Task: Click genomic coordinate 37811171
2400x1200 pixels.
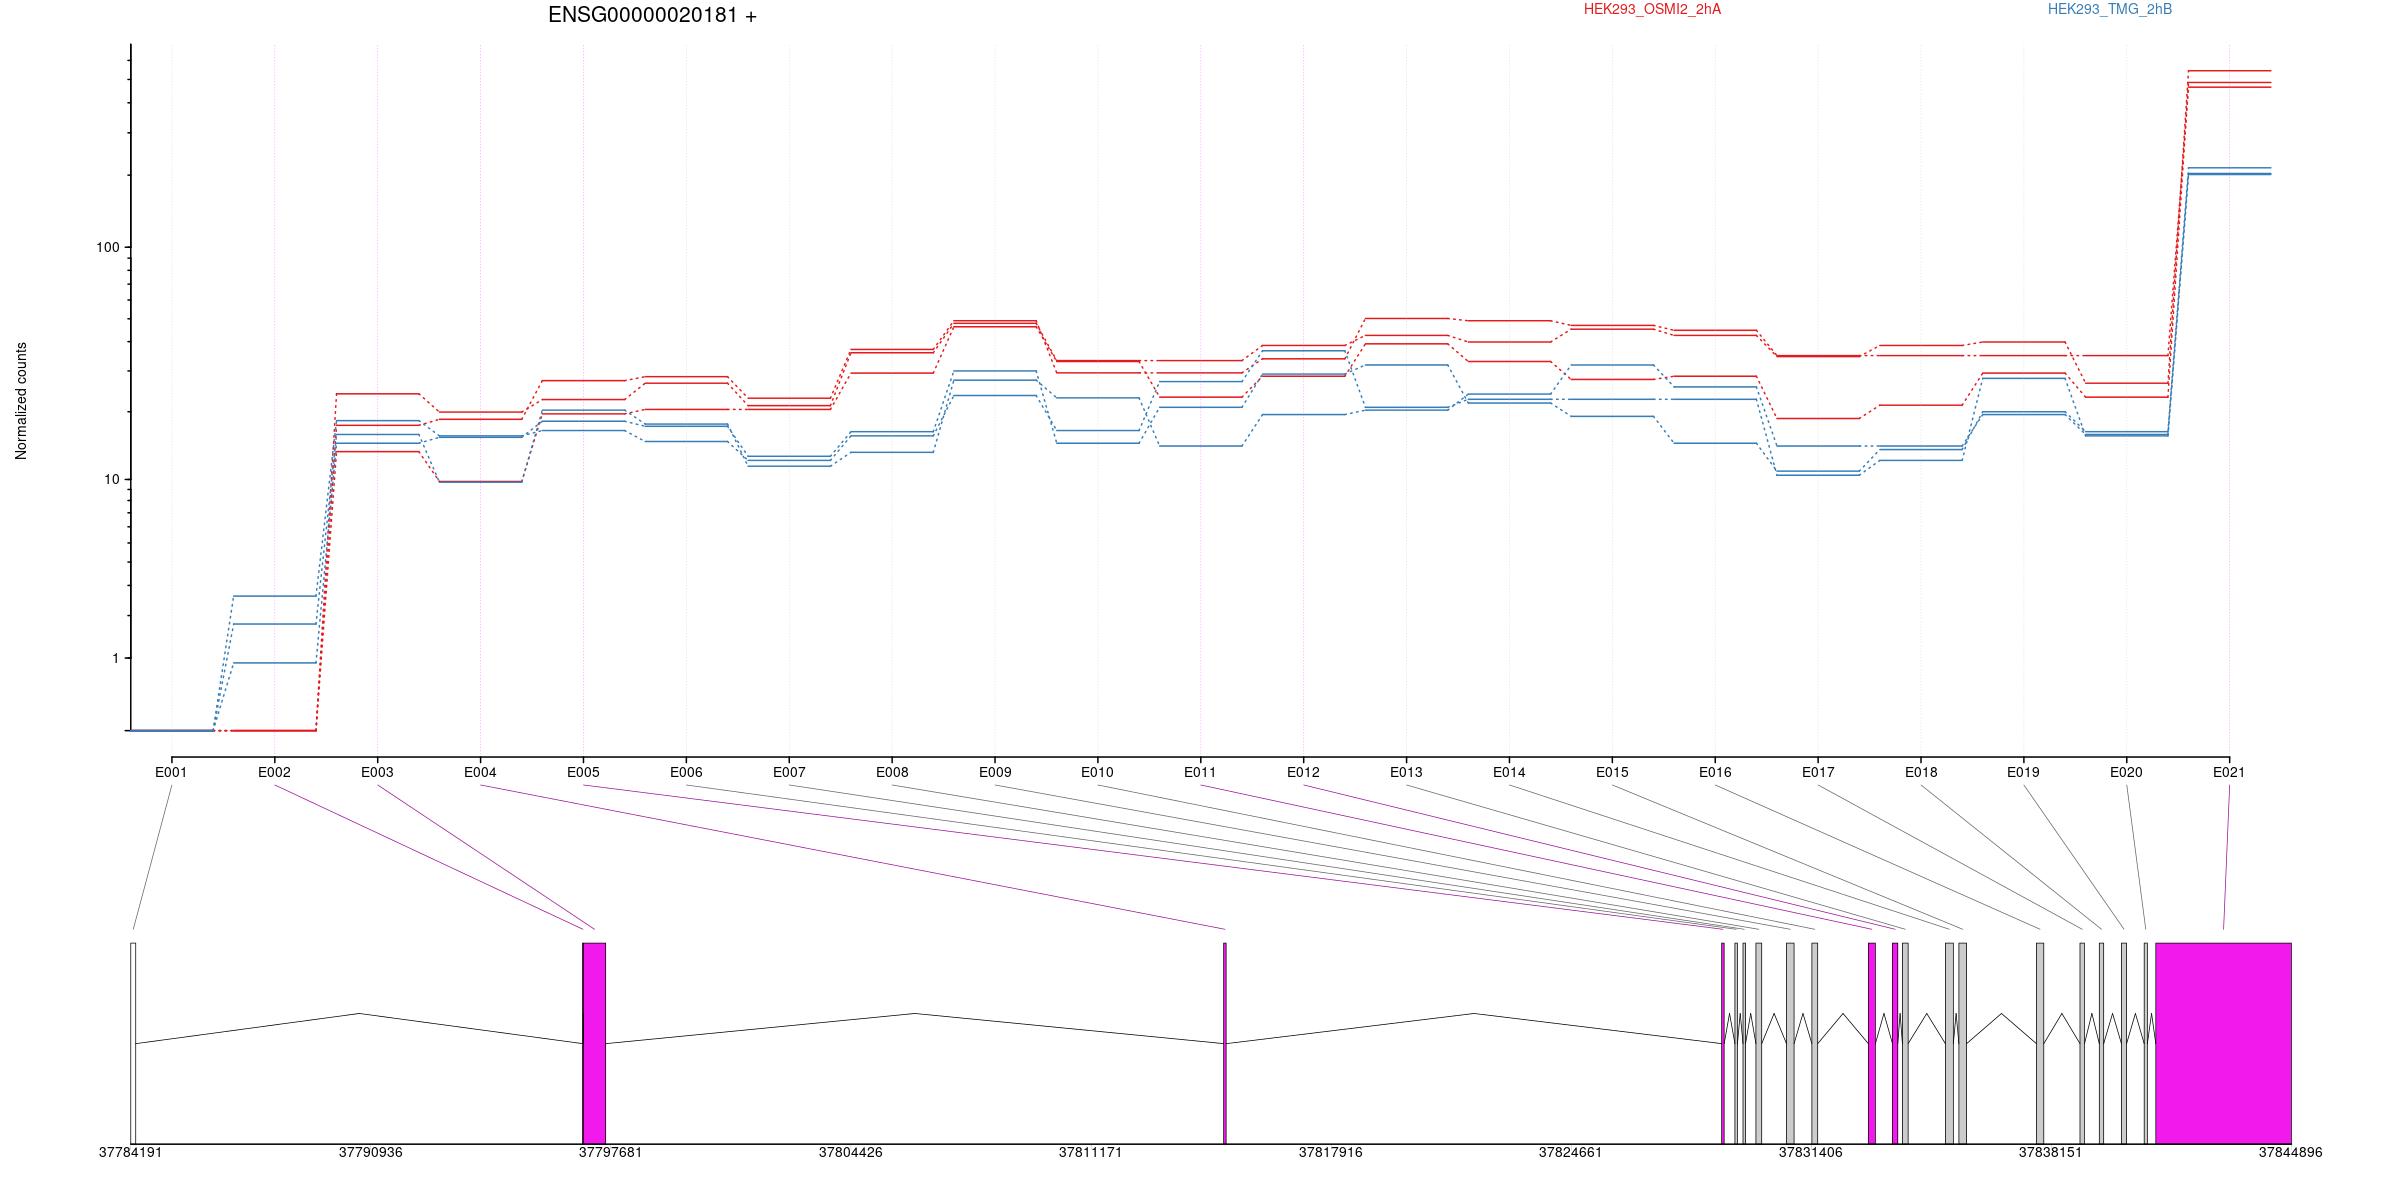Action: [x=1090, y=1152]
